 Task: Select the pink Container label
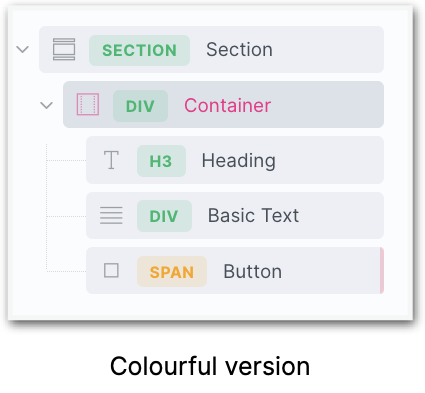228,105
